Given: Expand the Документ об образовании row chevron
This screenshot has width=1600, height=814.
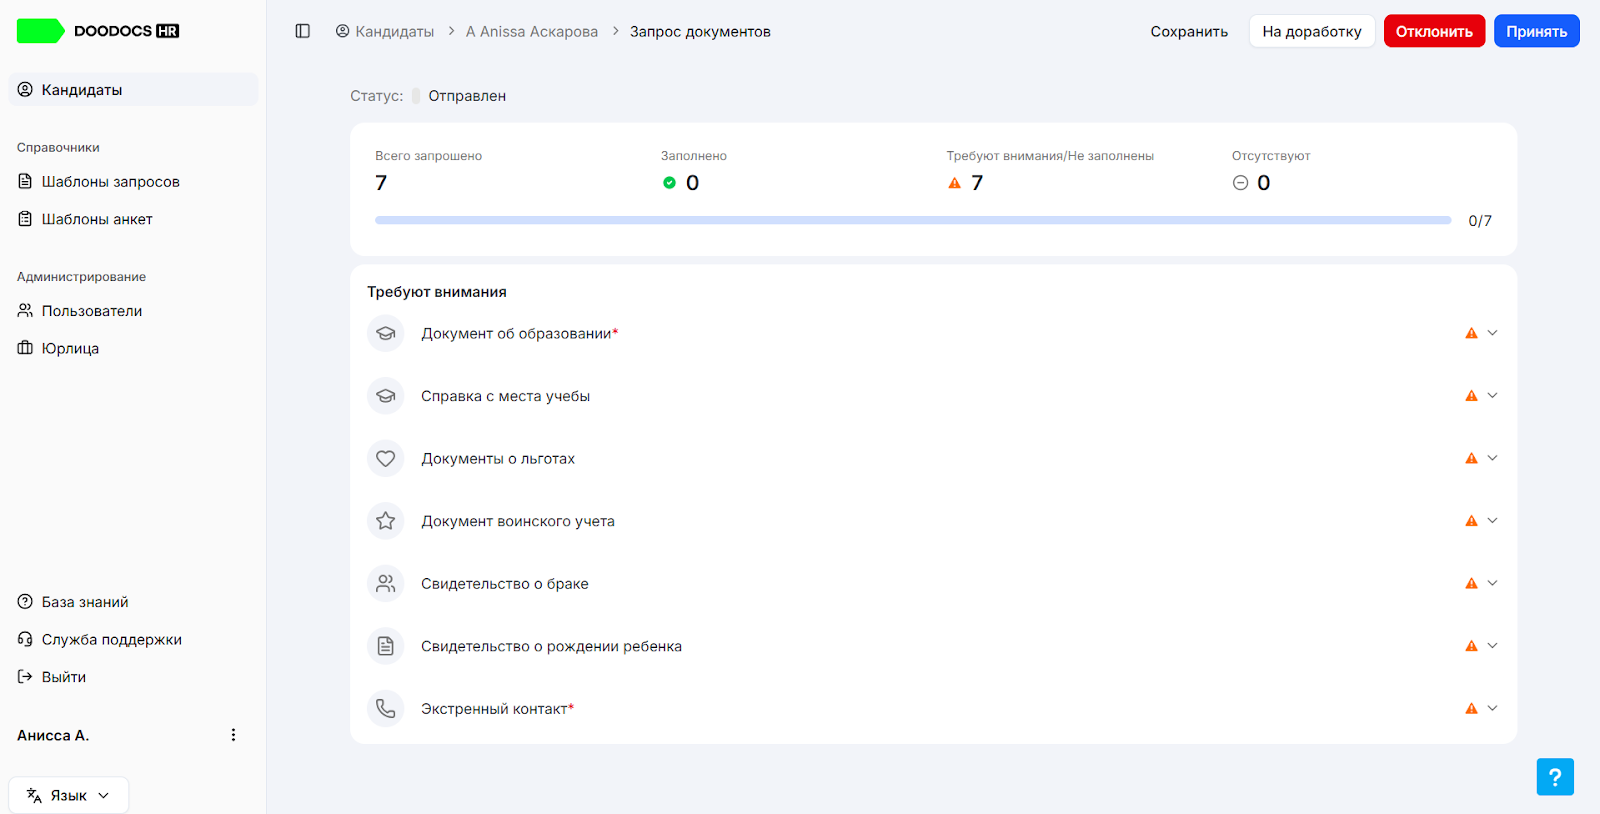Looking at the screenshot, I should click(x=1492, y=333).
